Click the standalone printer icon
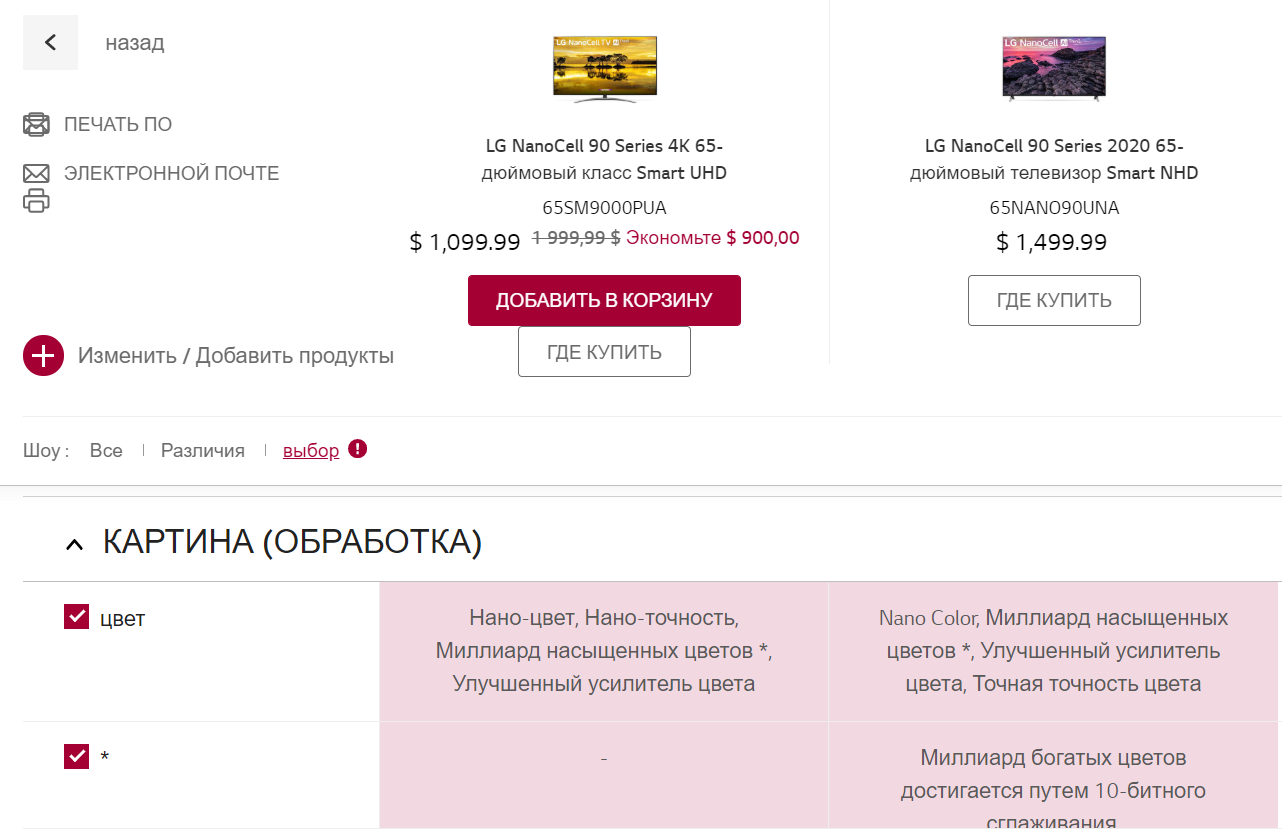 click(x=36, y=200)
